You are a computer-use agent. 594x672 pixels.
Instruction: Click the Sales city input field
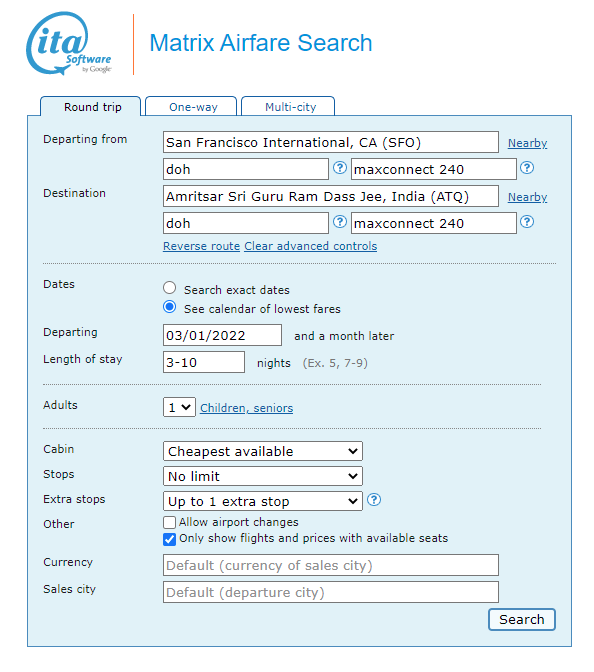tap(331, 592)
